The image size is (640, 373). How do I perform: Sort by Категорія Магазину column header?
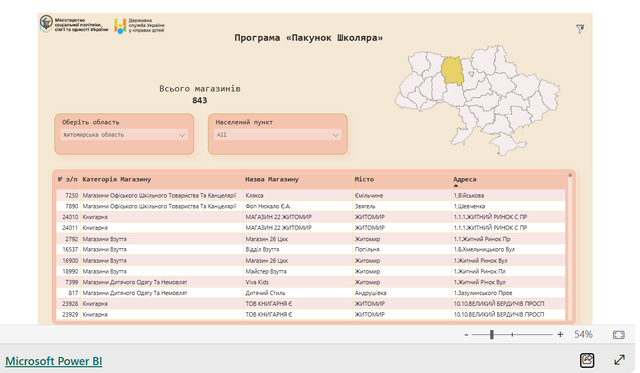(117, 179)
